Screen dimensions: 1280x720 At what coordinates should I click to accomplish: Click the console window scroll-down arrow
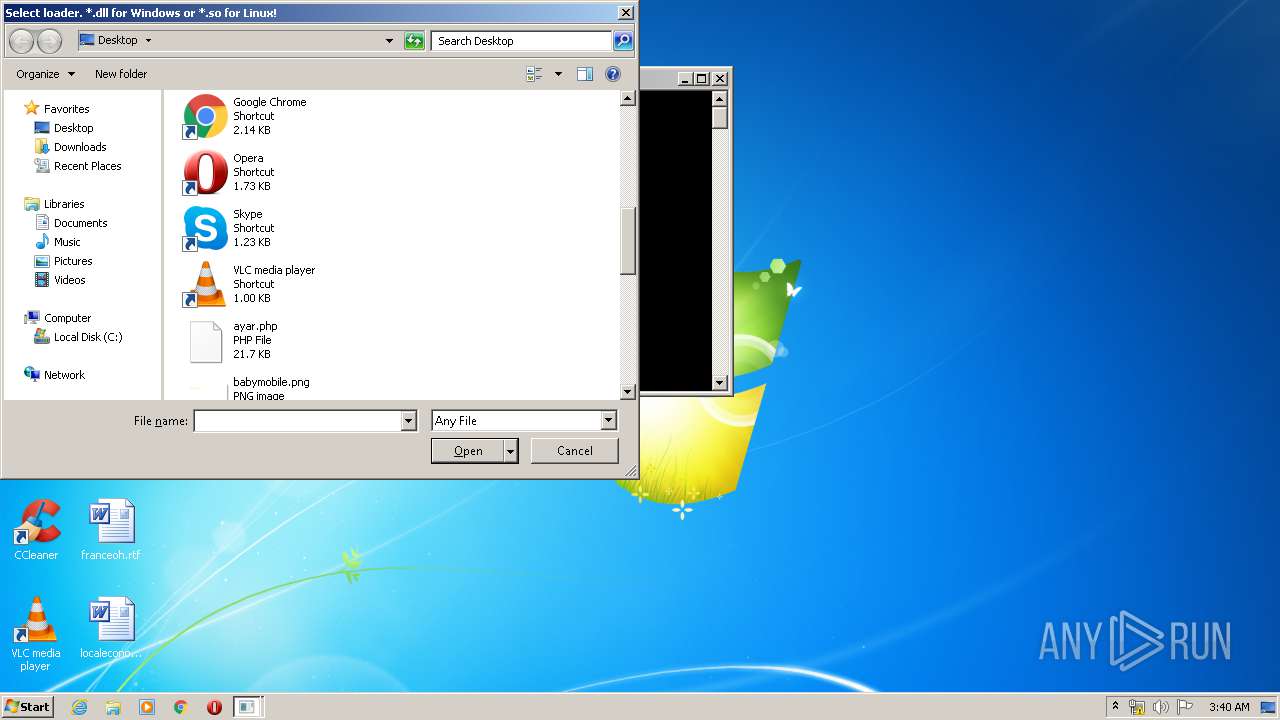pyautogui.click(x=719, y=383)
